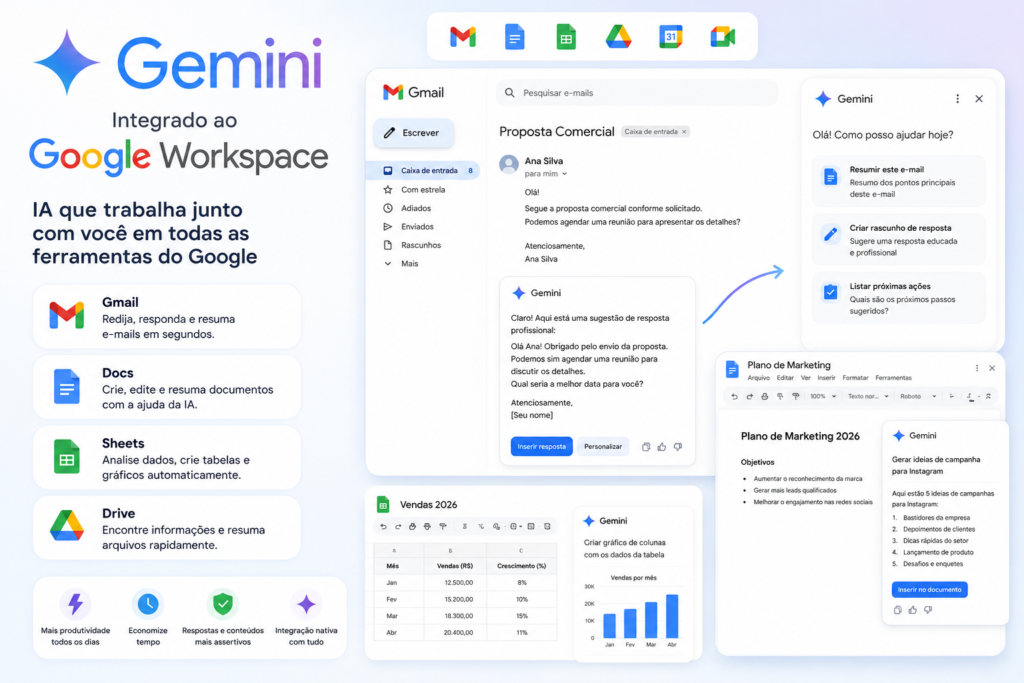Open the 100% zoom dropdown in Docs
The image size is (1024, 683).
click(823, 396)
